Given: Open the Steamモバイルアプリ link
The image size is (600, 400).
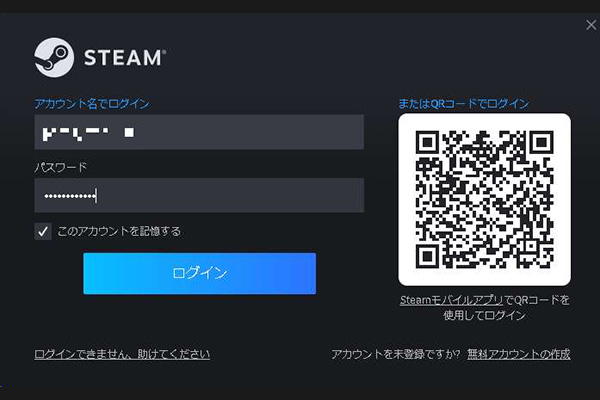Looking at the screenshot, I should click(452, 300).
